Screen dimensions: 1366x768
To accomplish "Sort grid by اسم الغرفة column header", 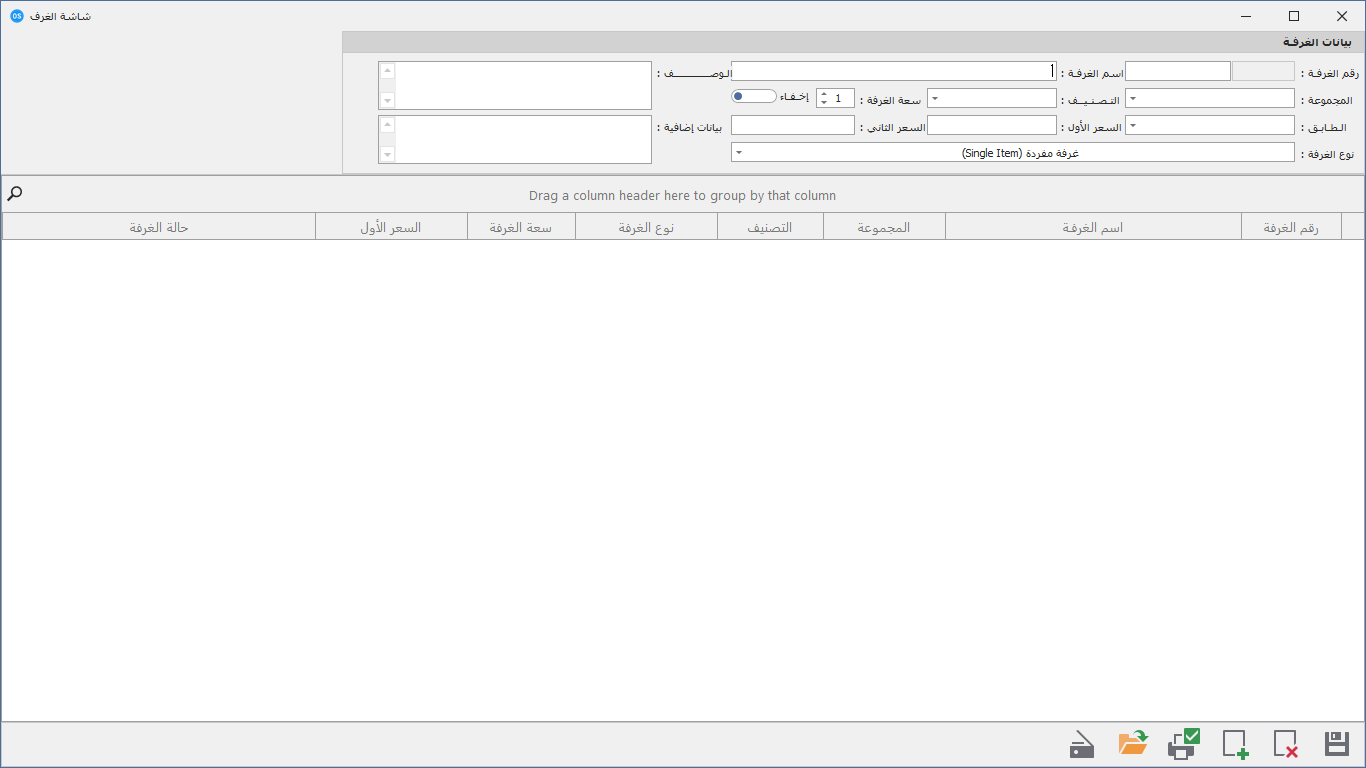I will [x=1093, y=227].
